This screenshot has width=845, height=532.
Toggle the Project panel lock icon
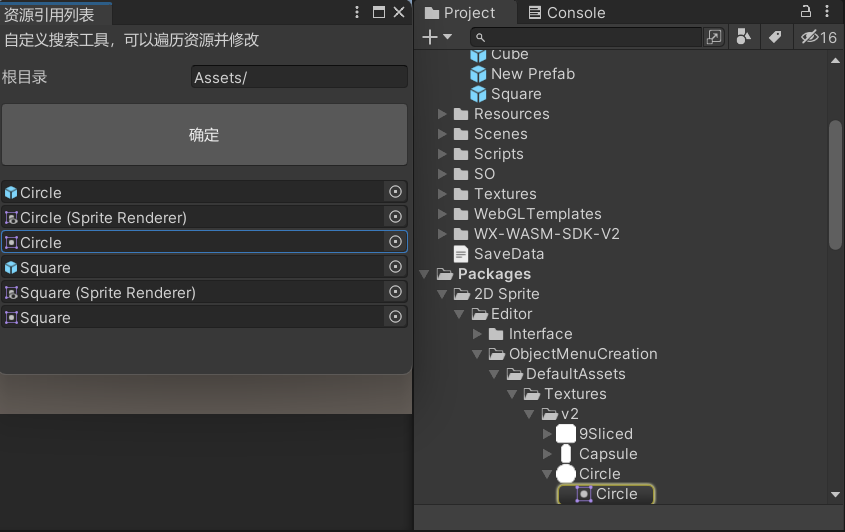(806, 11)
